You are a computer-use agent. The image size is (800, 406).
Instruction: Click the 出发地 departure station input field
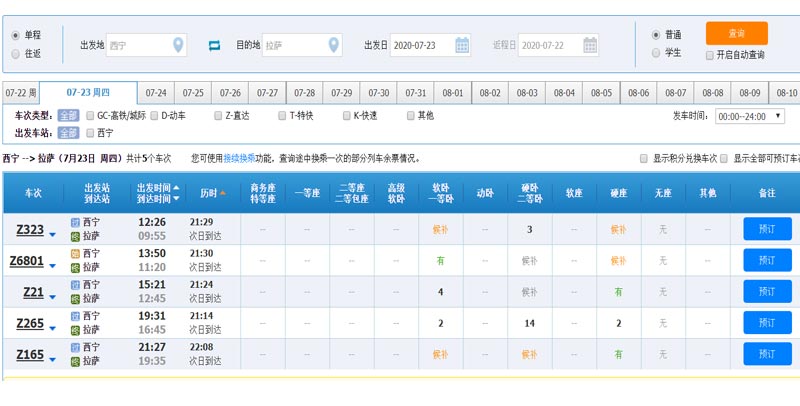pyautogui.click(x=146, y=45)
